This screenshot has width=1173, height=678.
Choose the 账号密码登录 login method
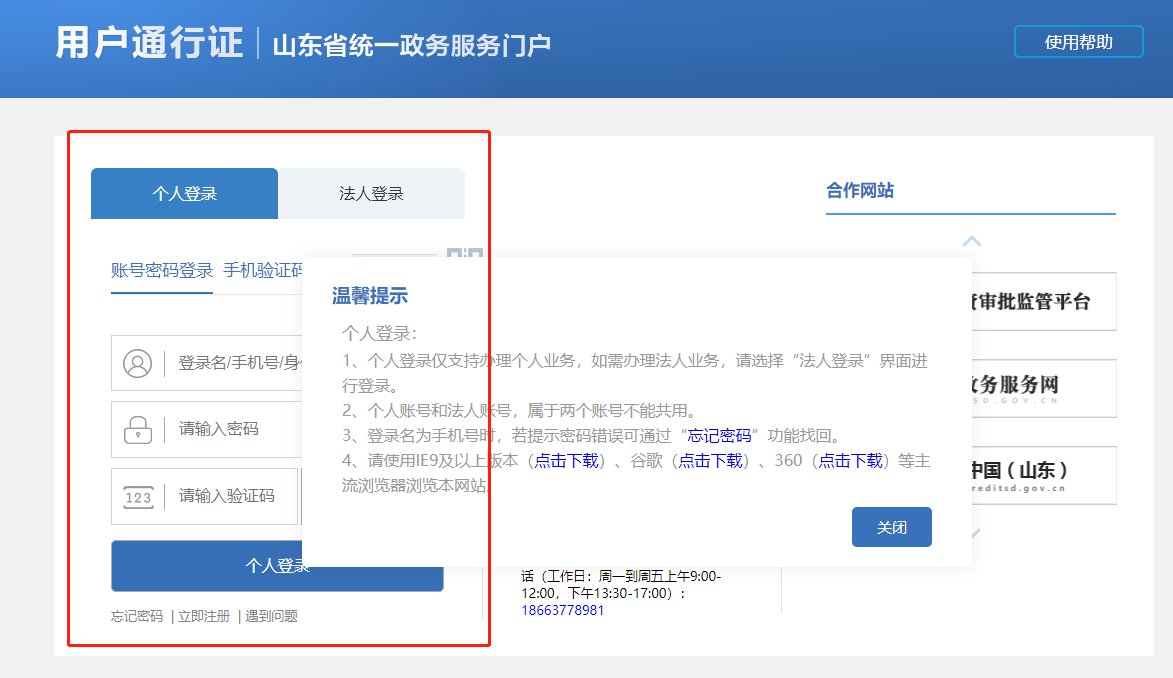click(x=162, y=270)
